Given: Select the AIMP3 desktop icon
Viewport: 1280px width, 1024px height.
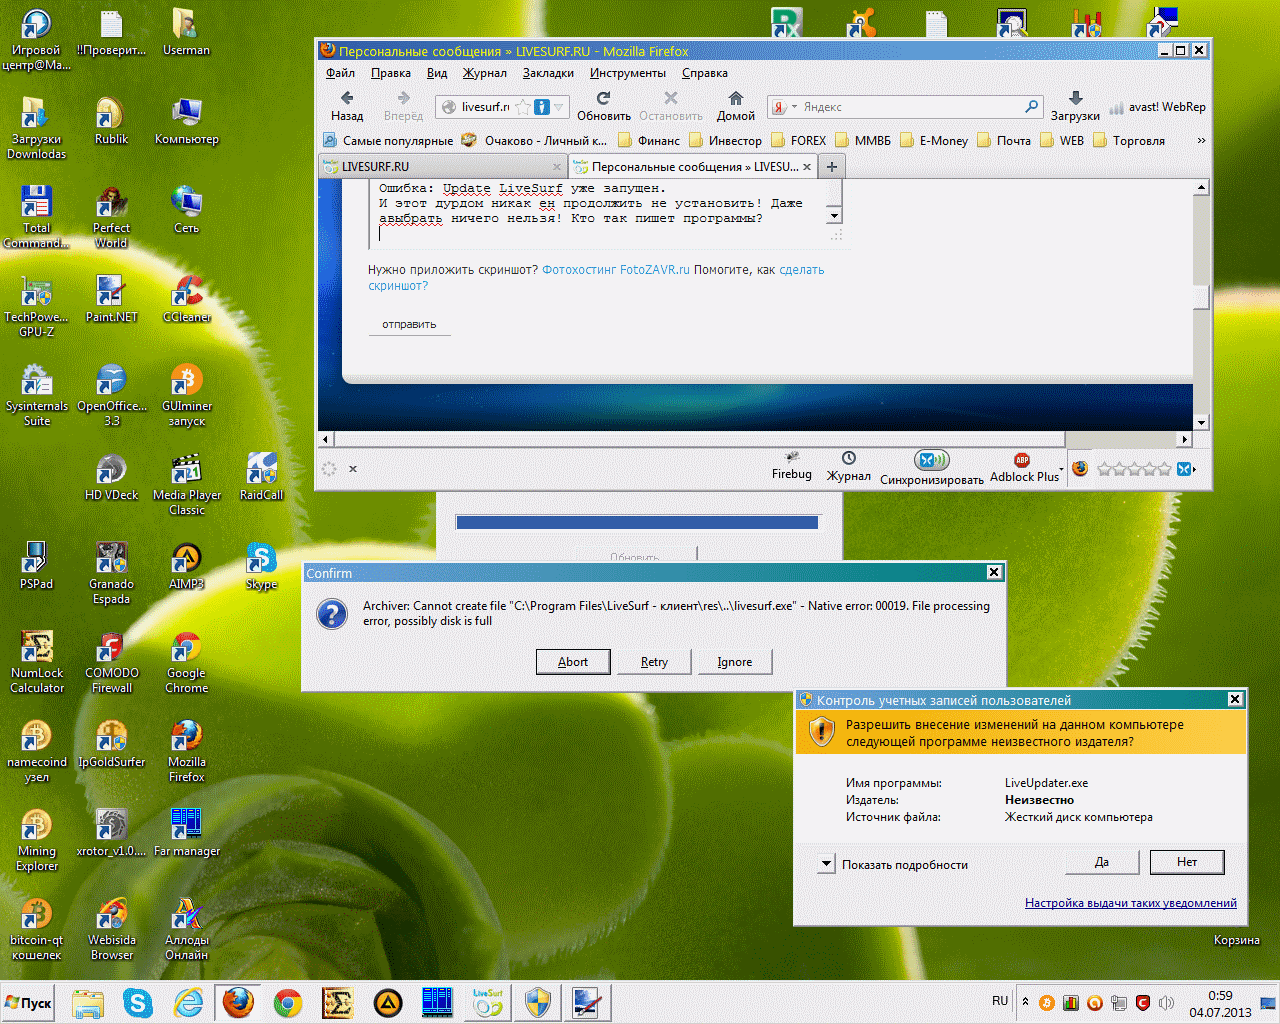Looking at the screenshot, I should (x=186, y=567).
